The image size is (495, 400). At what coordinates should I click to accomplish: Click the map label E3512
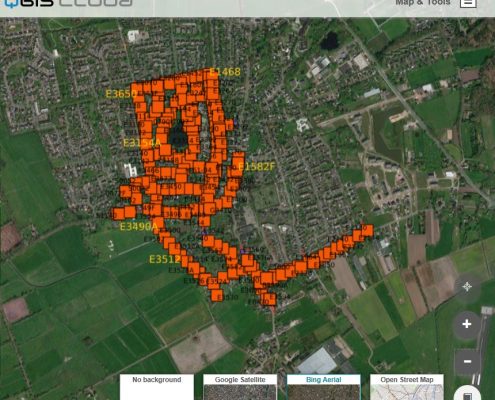tap(165, 259)
